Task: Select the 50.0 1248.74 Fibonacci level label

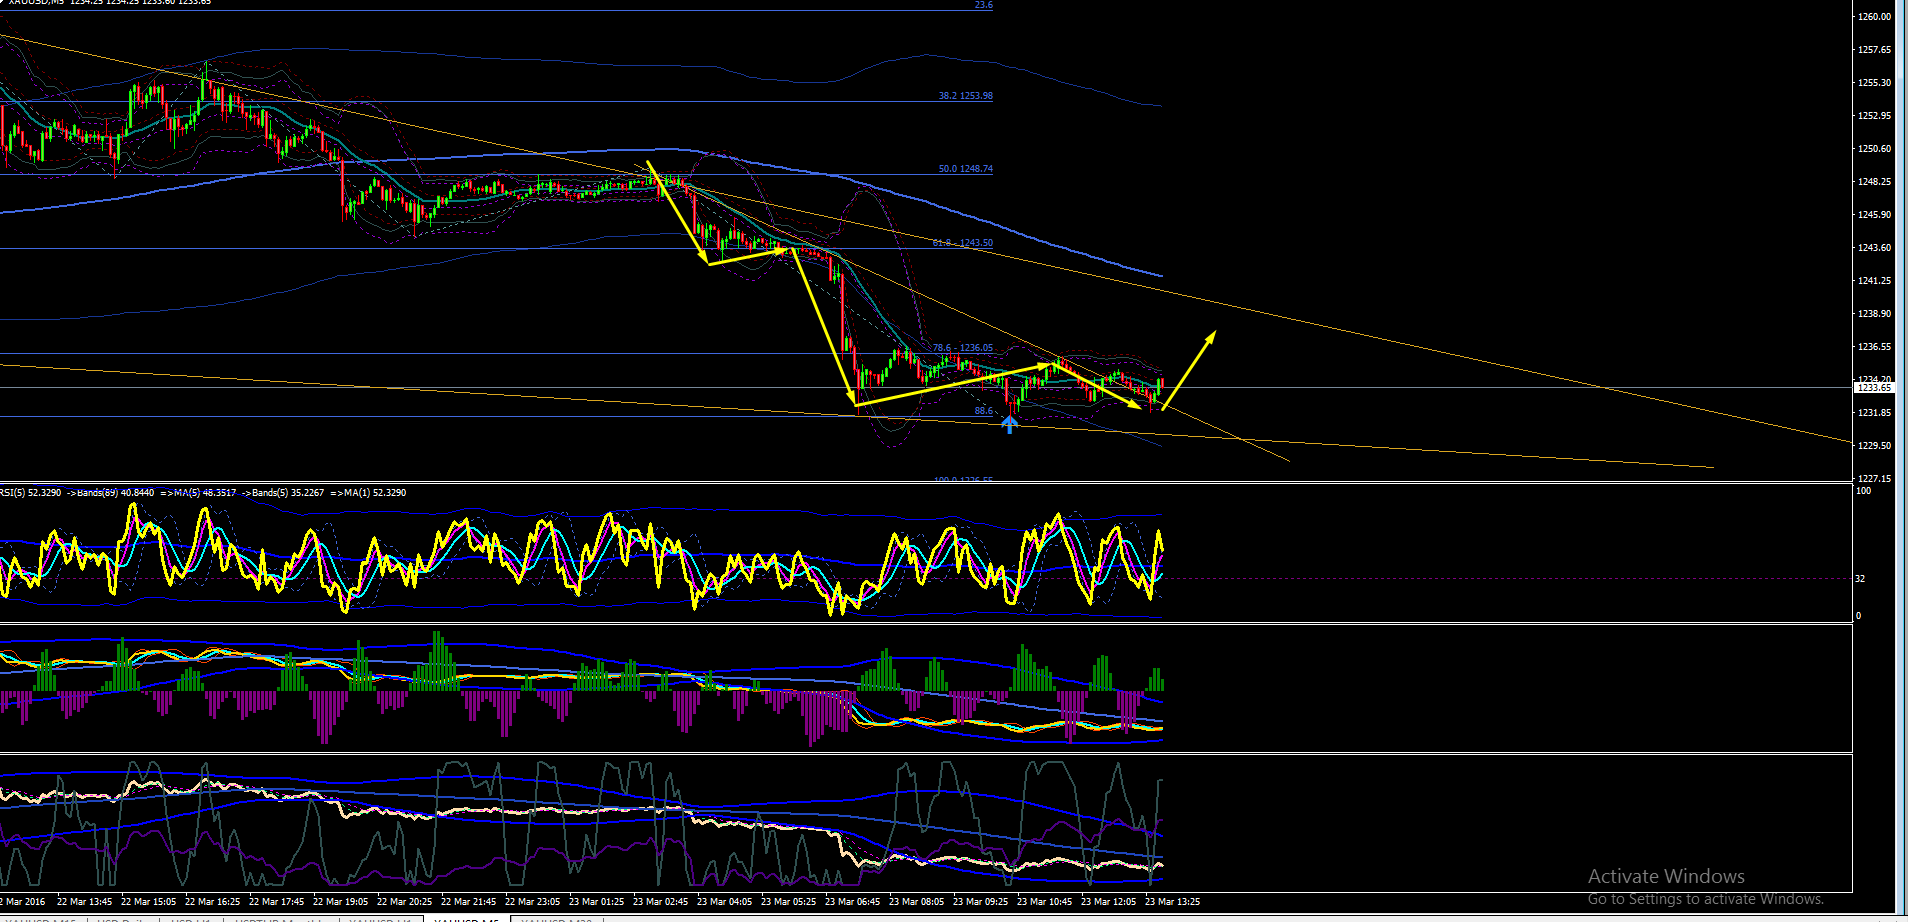Action: coord(965,169)
